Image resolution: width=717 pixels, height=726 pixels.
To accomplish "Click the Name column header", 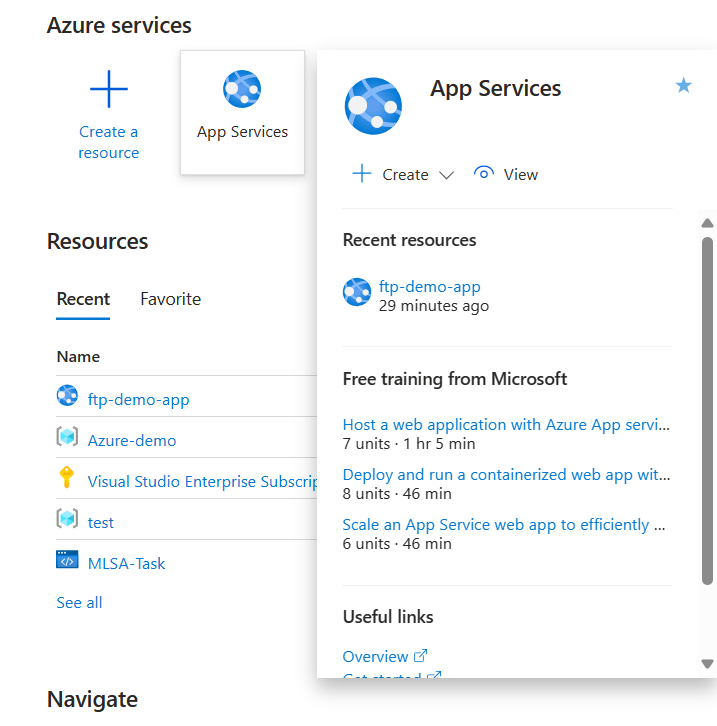I will pyautogui.click(x=78, y=357).
